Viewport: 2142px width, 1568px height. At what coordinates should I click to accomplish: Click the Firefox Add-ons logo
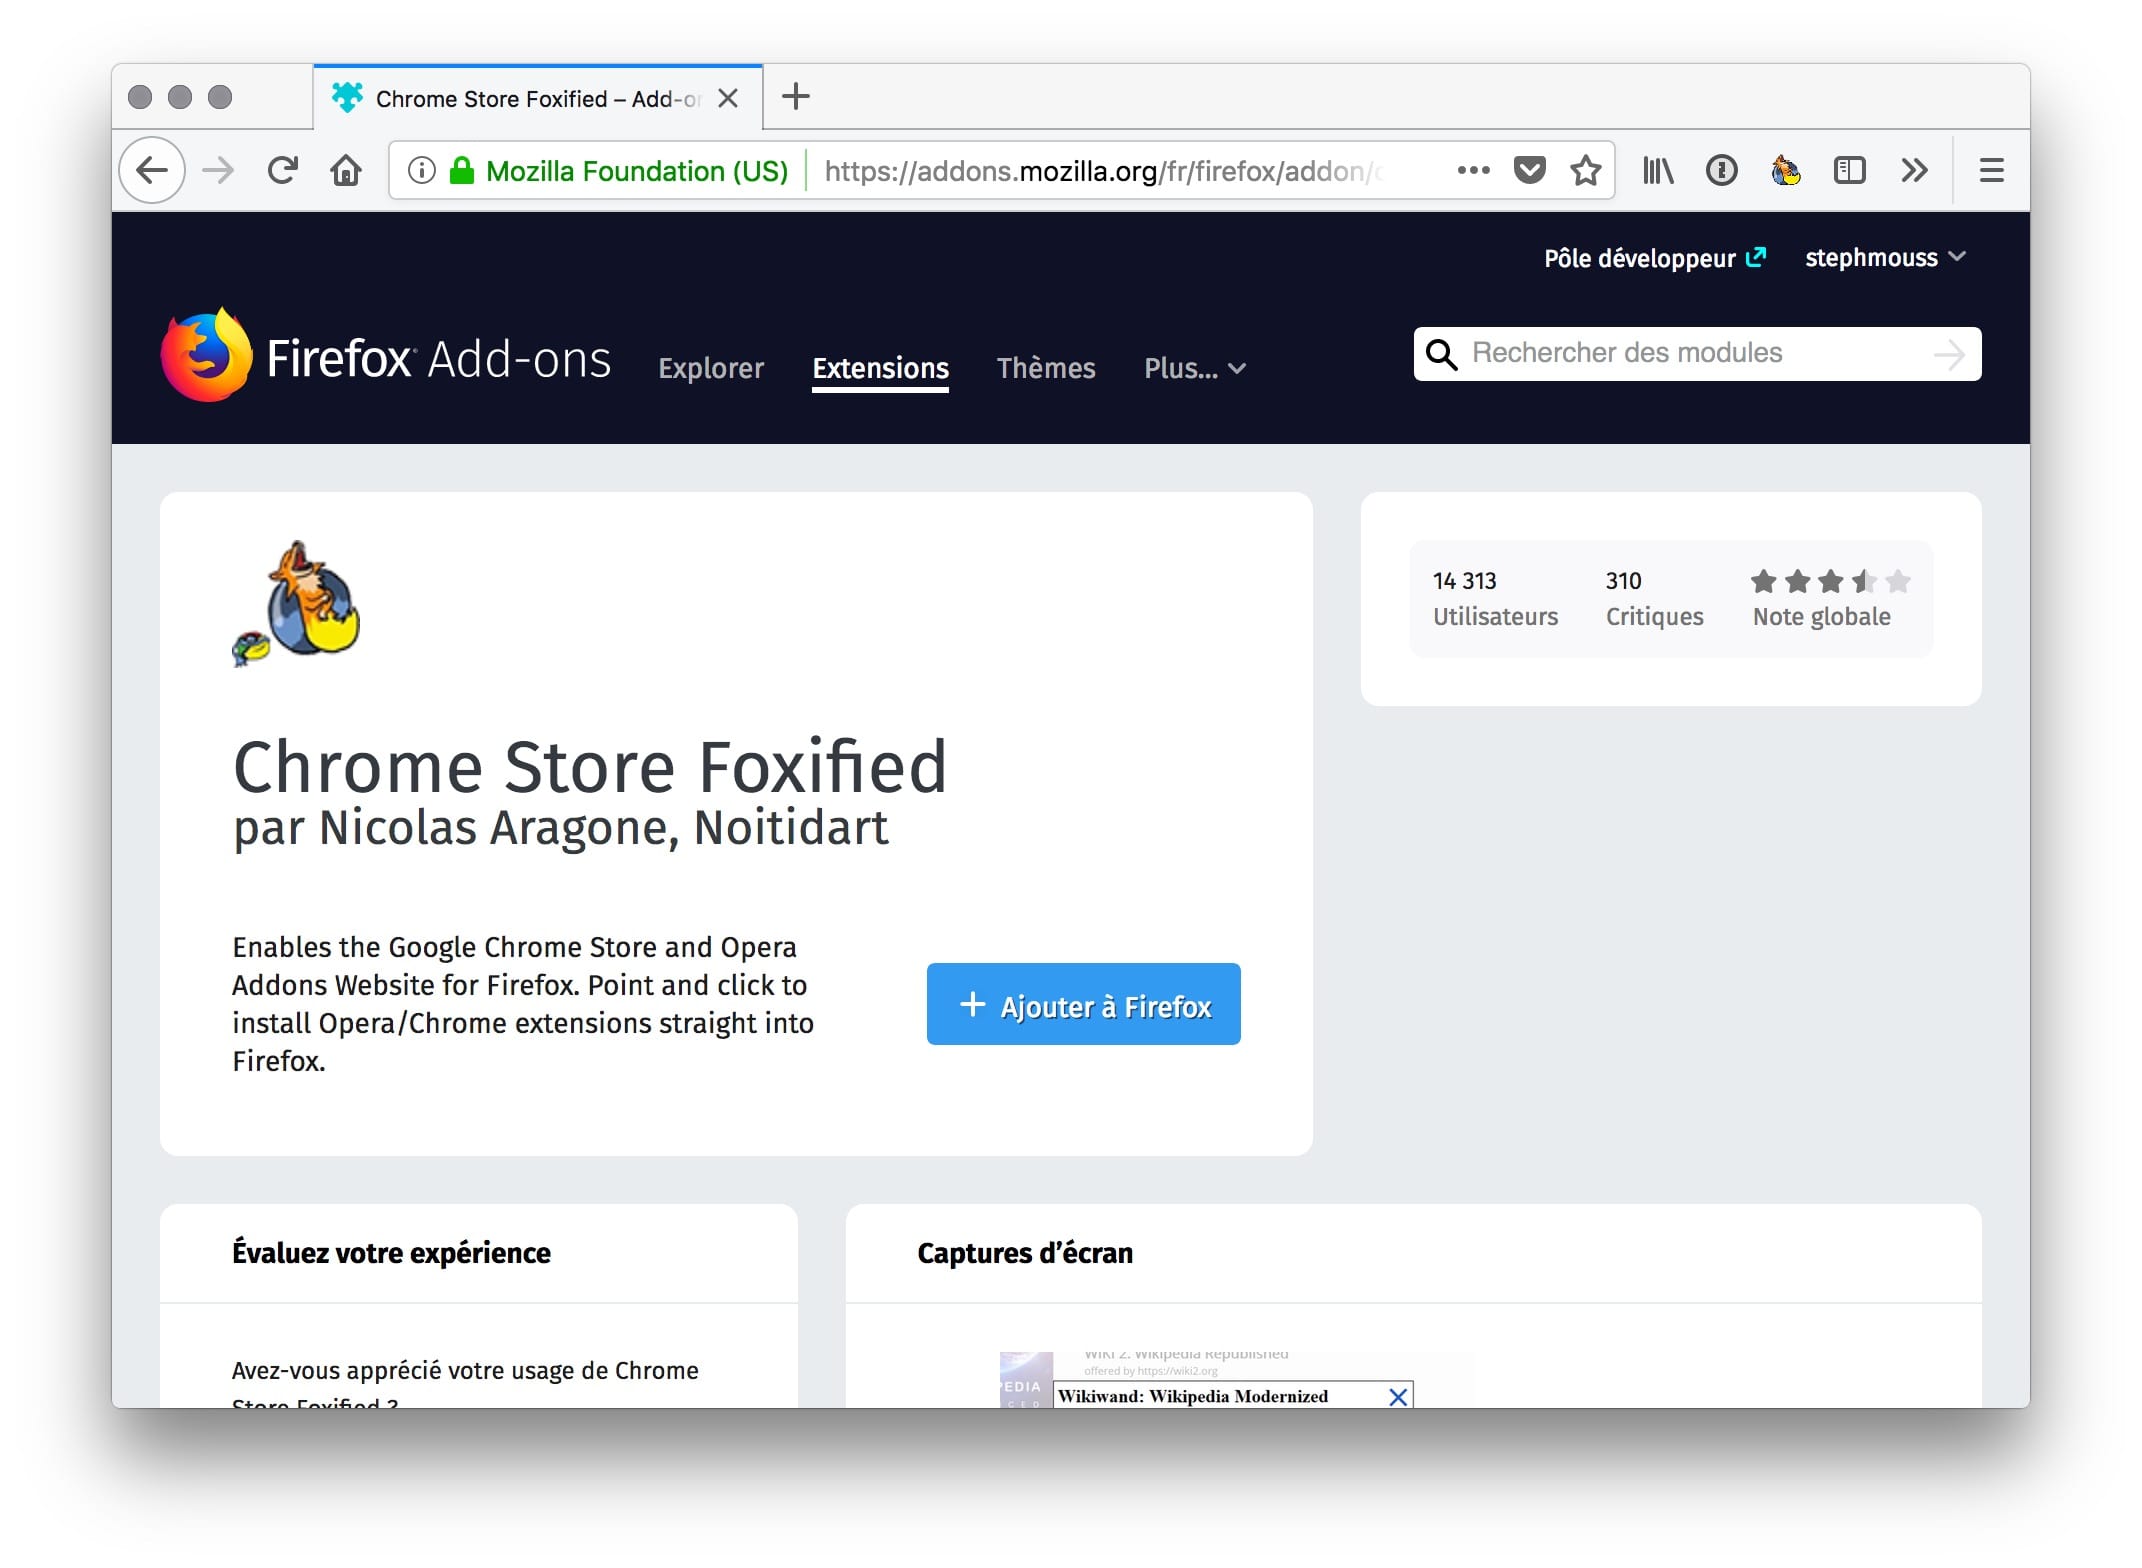click(386, 356)
